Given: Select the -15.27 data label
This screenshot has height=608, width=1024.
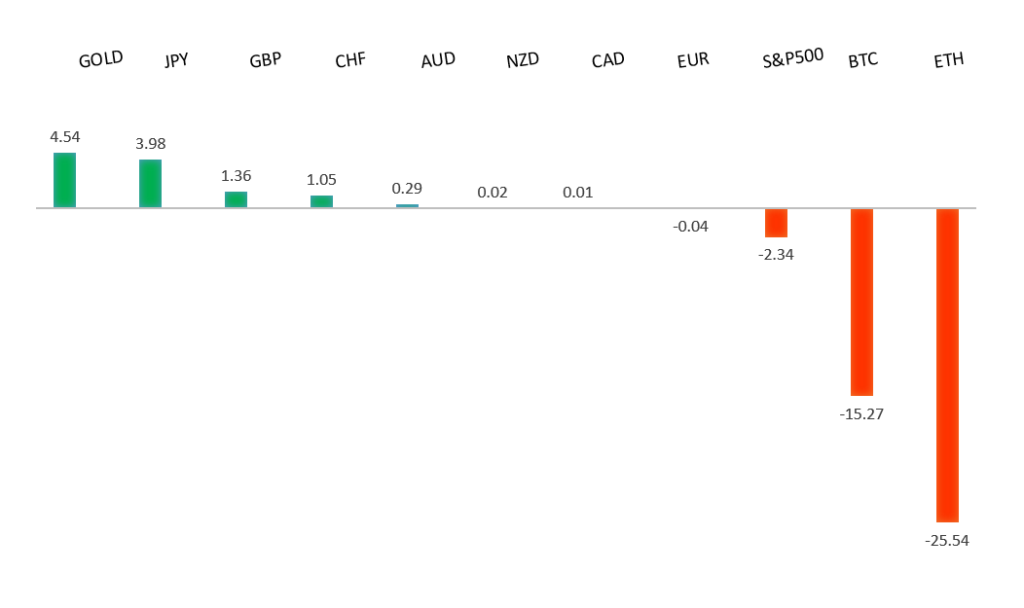Looking at the screenshot, I should (861, 413).
